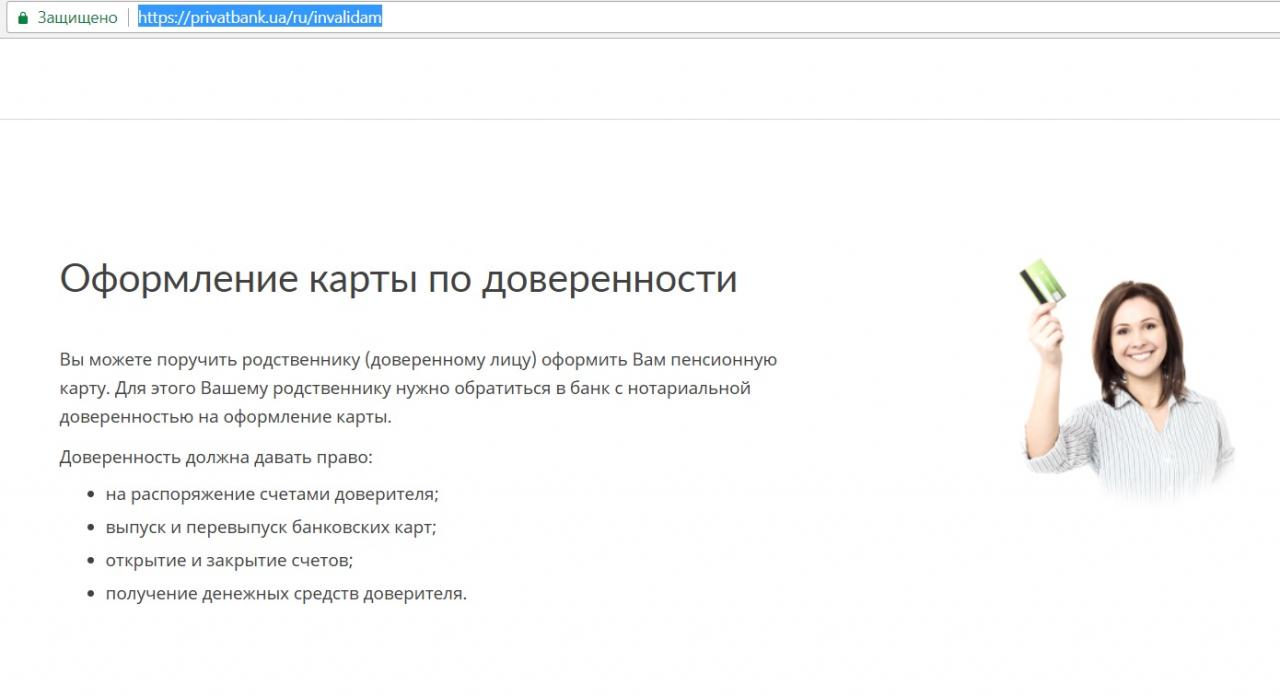Click the paragraph line starting "Вы можете поручить"
1280x697 pixels.
tap(300, 360)
